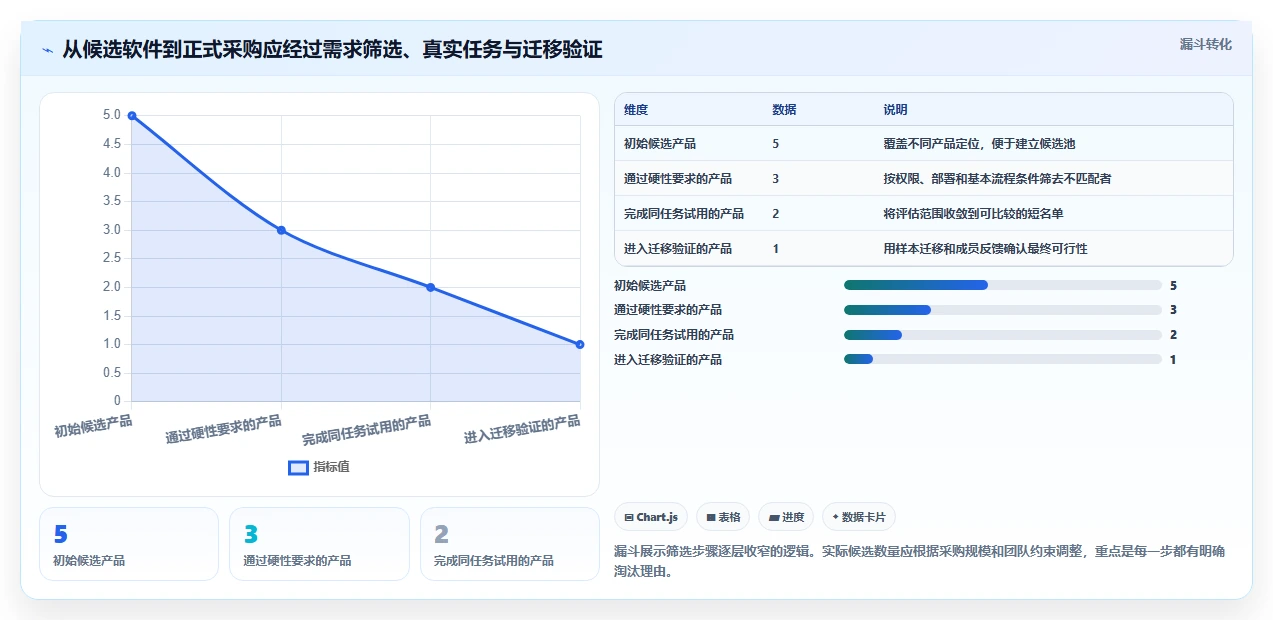Click the 说明 column header
This screenshot has height=620, width=1273.
[x=895, y=110]
